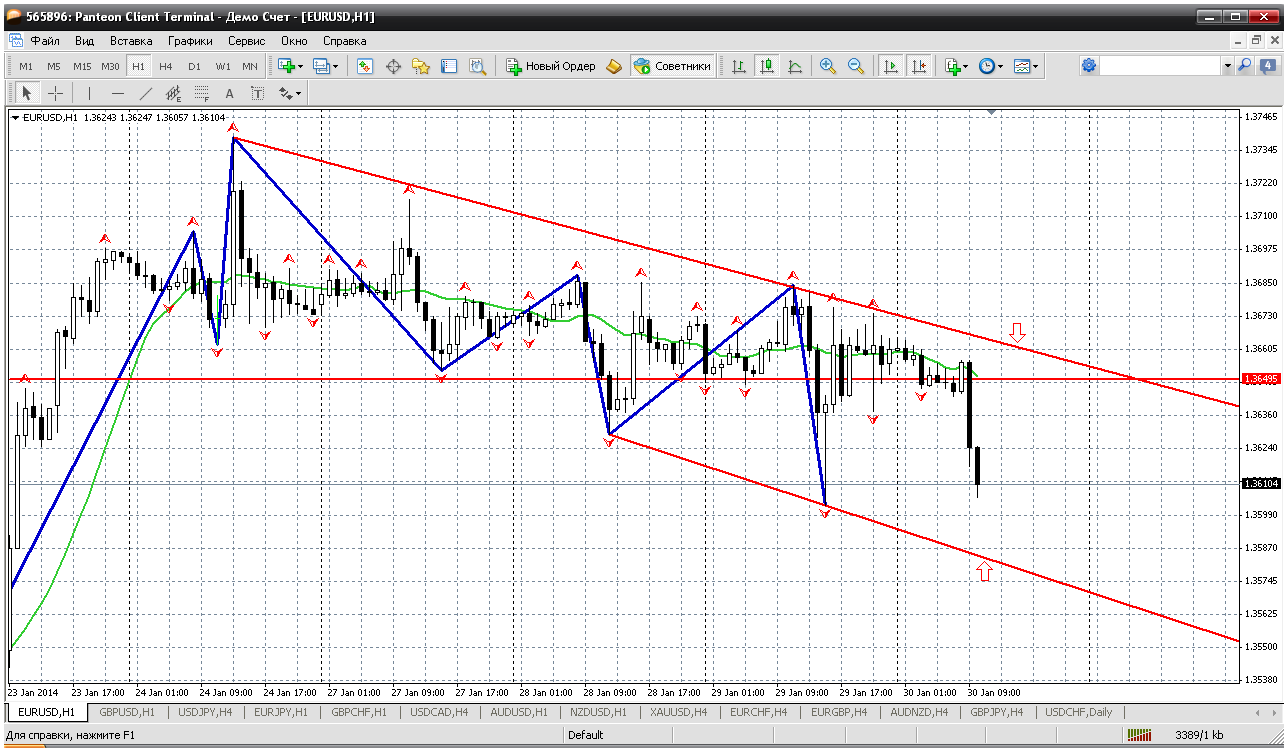The width and height of the screenshot is (1288, 748).
Task: Set timeframe to H4
Action: pyautogui.click(x=166, y=66)
